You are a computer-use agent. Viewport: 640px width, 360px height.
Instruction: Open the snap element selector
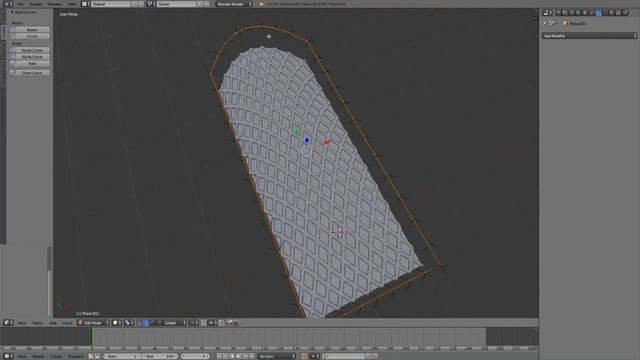(212, 323)
